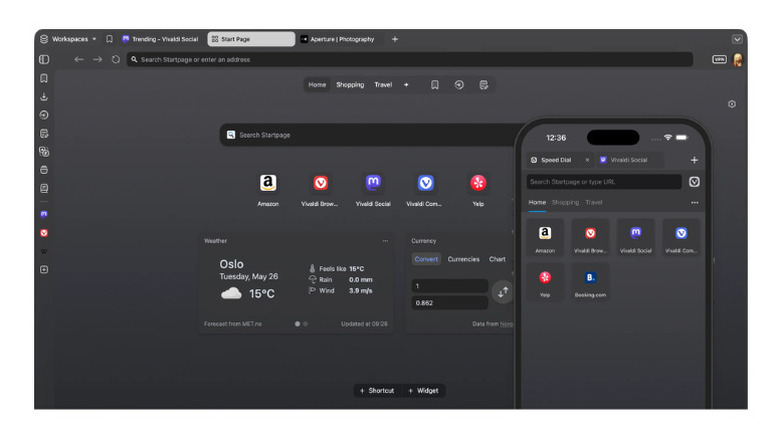Open the Notes panel in sidebar
The height and width of the screenshot is (438, 780).
coord(44,133)
